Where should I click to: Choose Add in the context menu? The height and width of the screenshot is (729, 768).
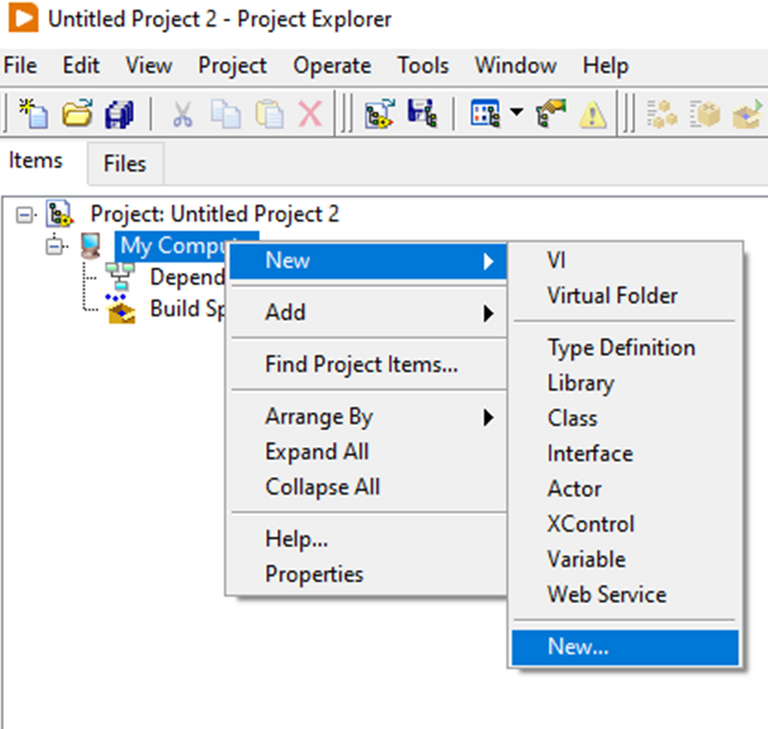click(x=368, y=312)
